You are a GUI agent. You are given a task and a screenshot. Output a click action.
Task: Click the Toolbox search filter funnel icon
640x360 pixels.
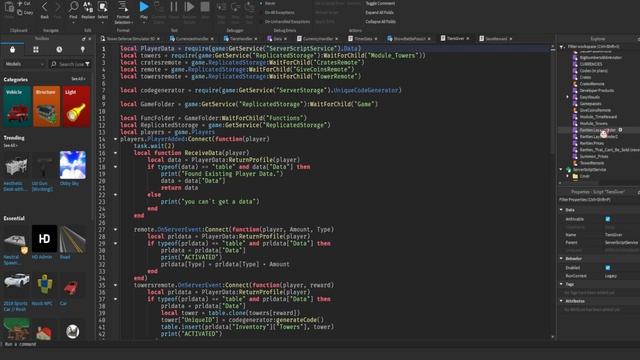(87, 64)
